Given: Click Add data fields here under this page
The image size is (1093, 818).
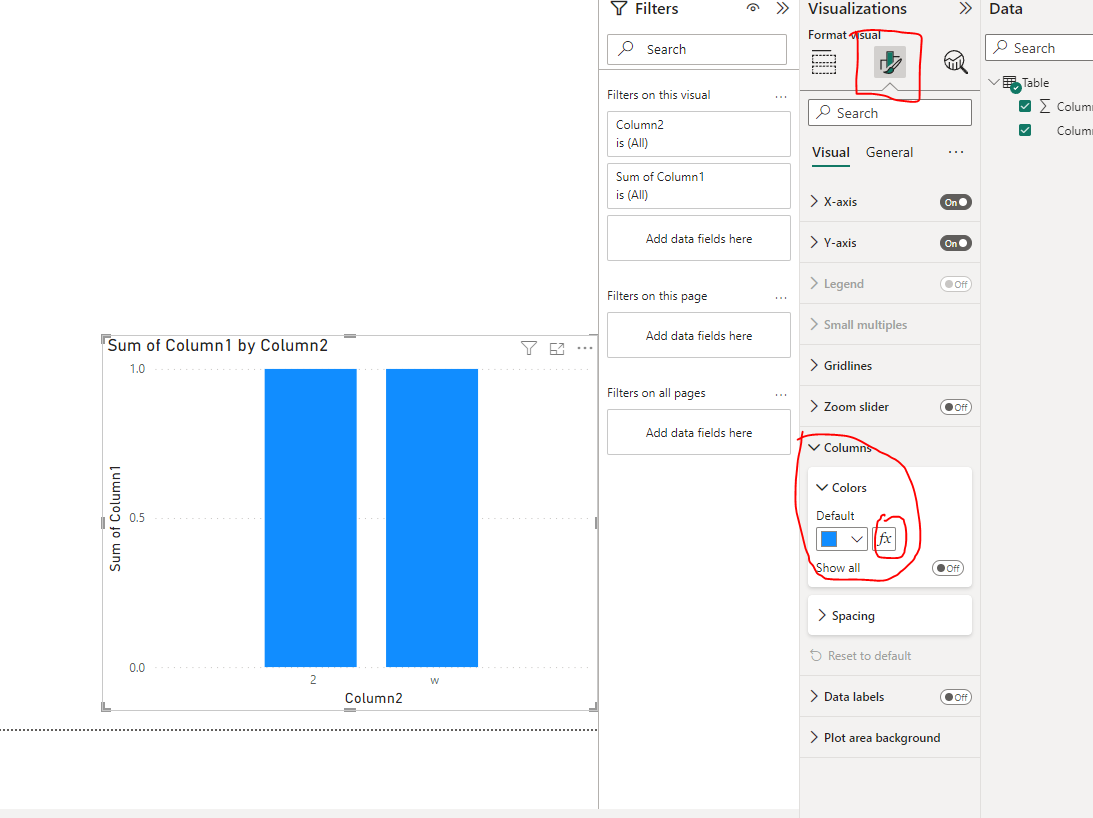Looking at the screenshot, I should point(698,335).
